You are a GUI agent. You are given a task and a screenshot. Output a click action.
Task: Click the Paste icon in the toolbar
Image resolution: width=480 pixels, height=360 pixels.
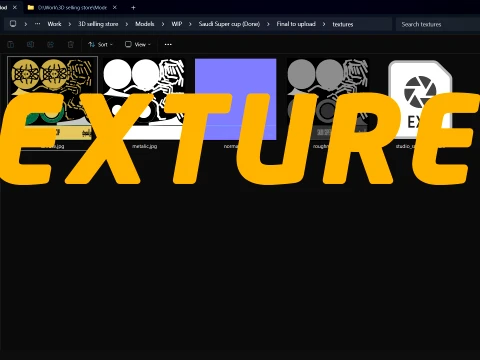coord(10,44)
